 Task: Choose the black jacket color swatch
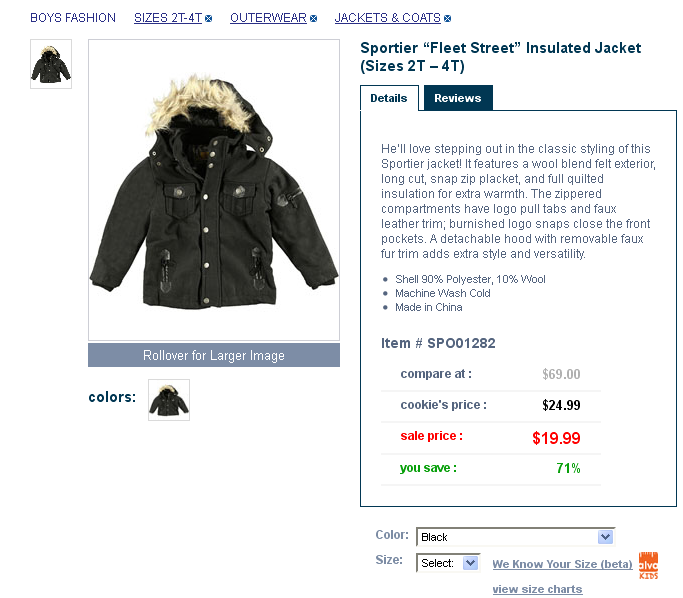click(x=169, y=400)
